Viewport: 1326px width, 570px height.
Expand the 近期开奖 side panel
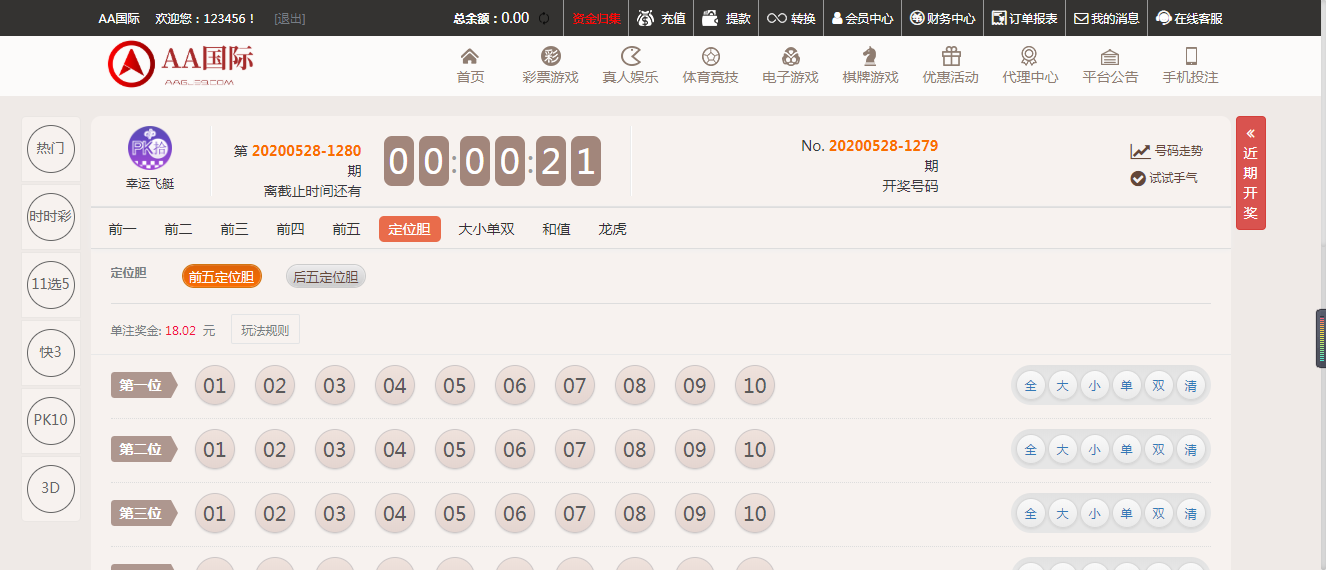1250,173
